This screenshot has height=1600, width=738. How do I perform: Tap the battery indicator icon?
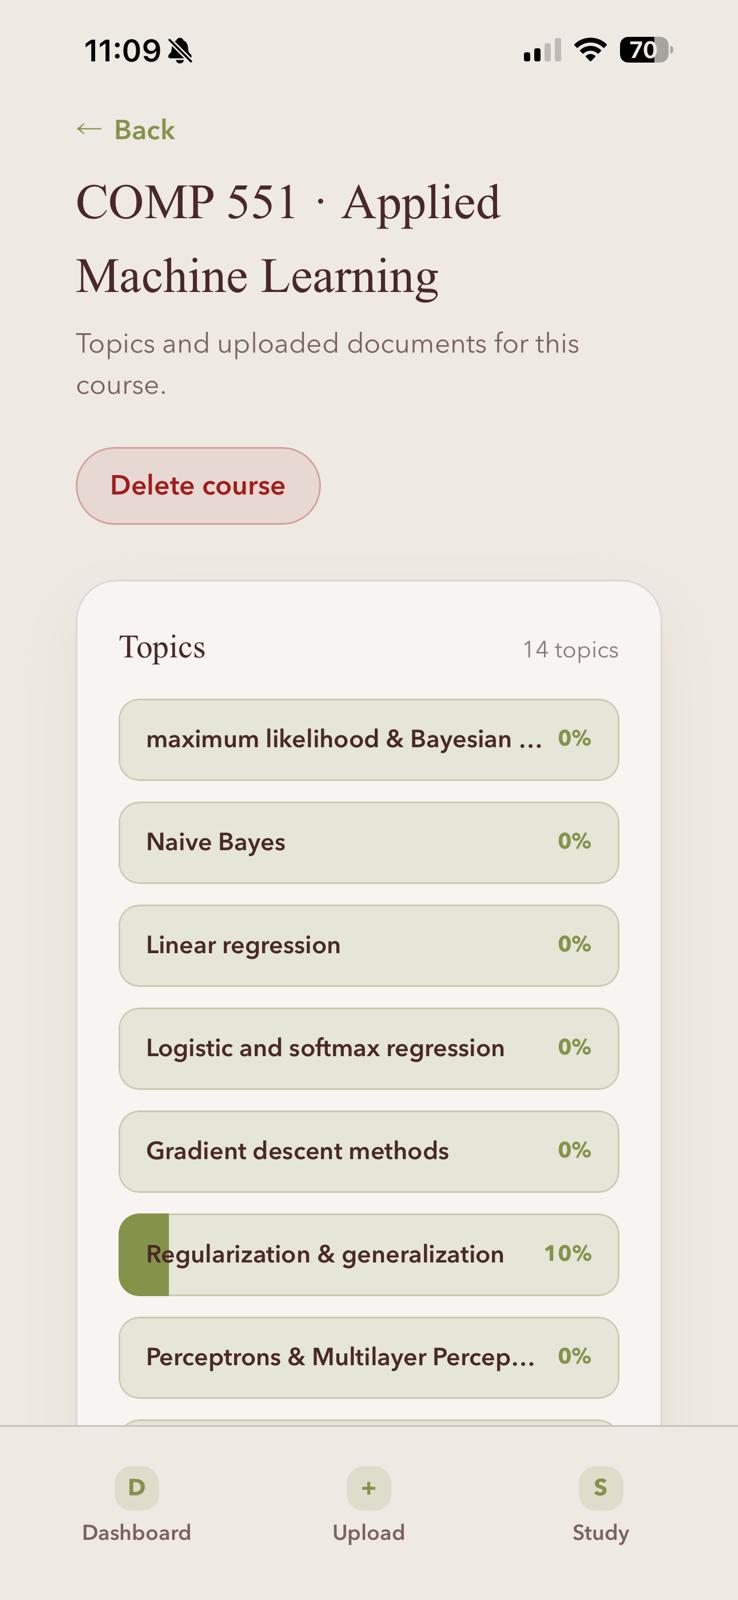pyautogui.click(x=646, y=50)
